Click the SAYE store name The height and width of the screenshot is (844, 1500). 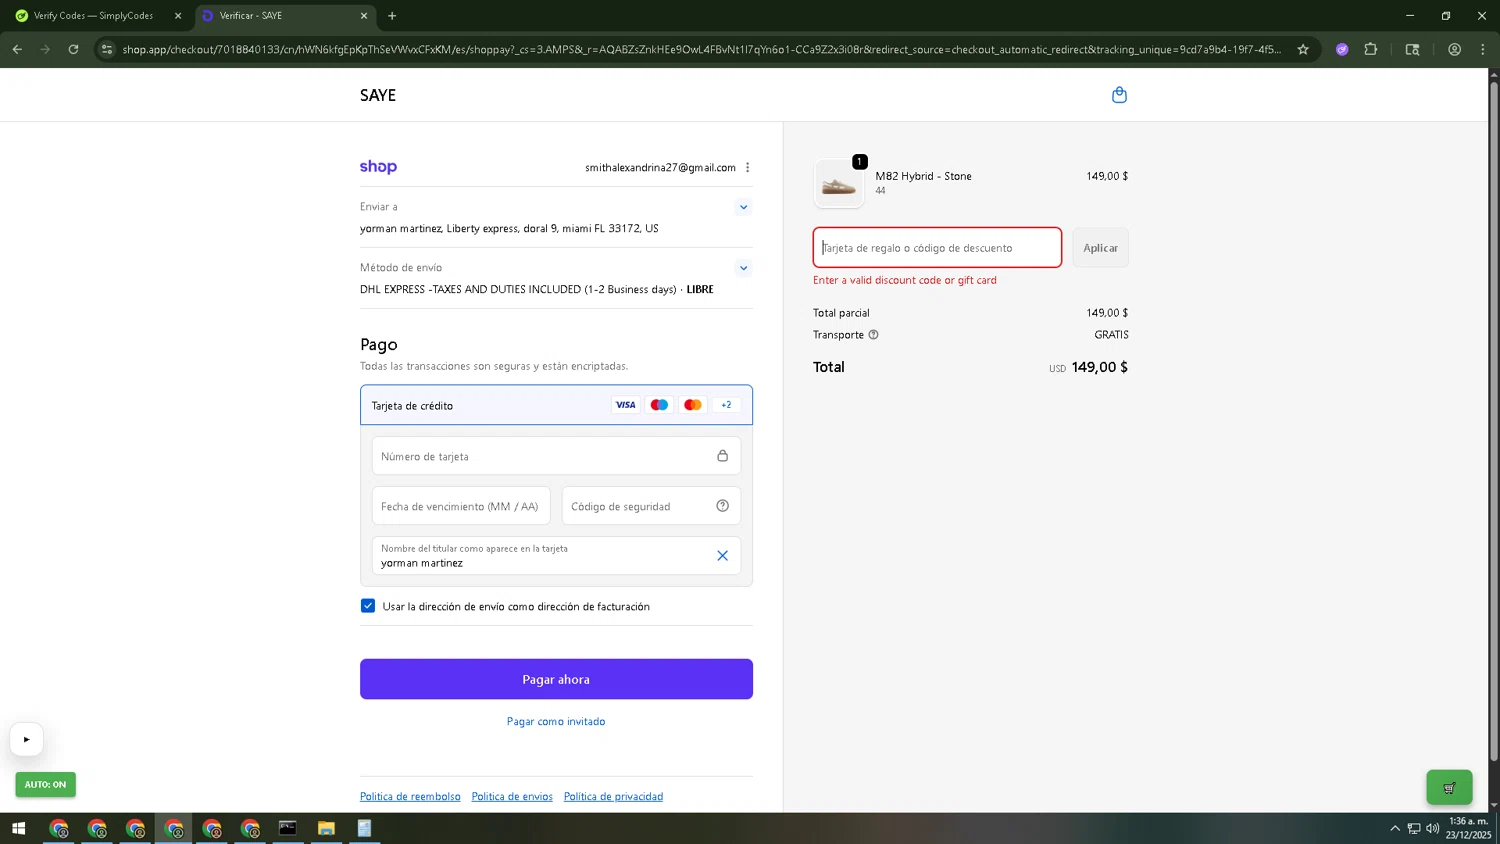(378, 95)
